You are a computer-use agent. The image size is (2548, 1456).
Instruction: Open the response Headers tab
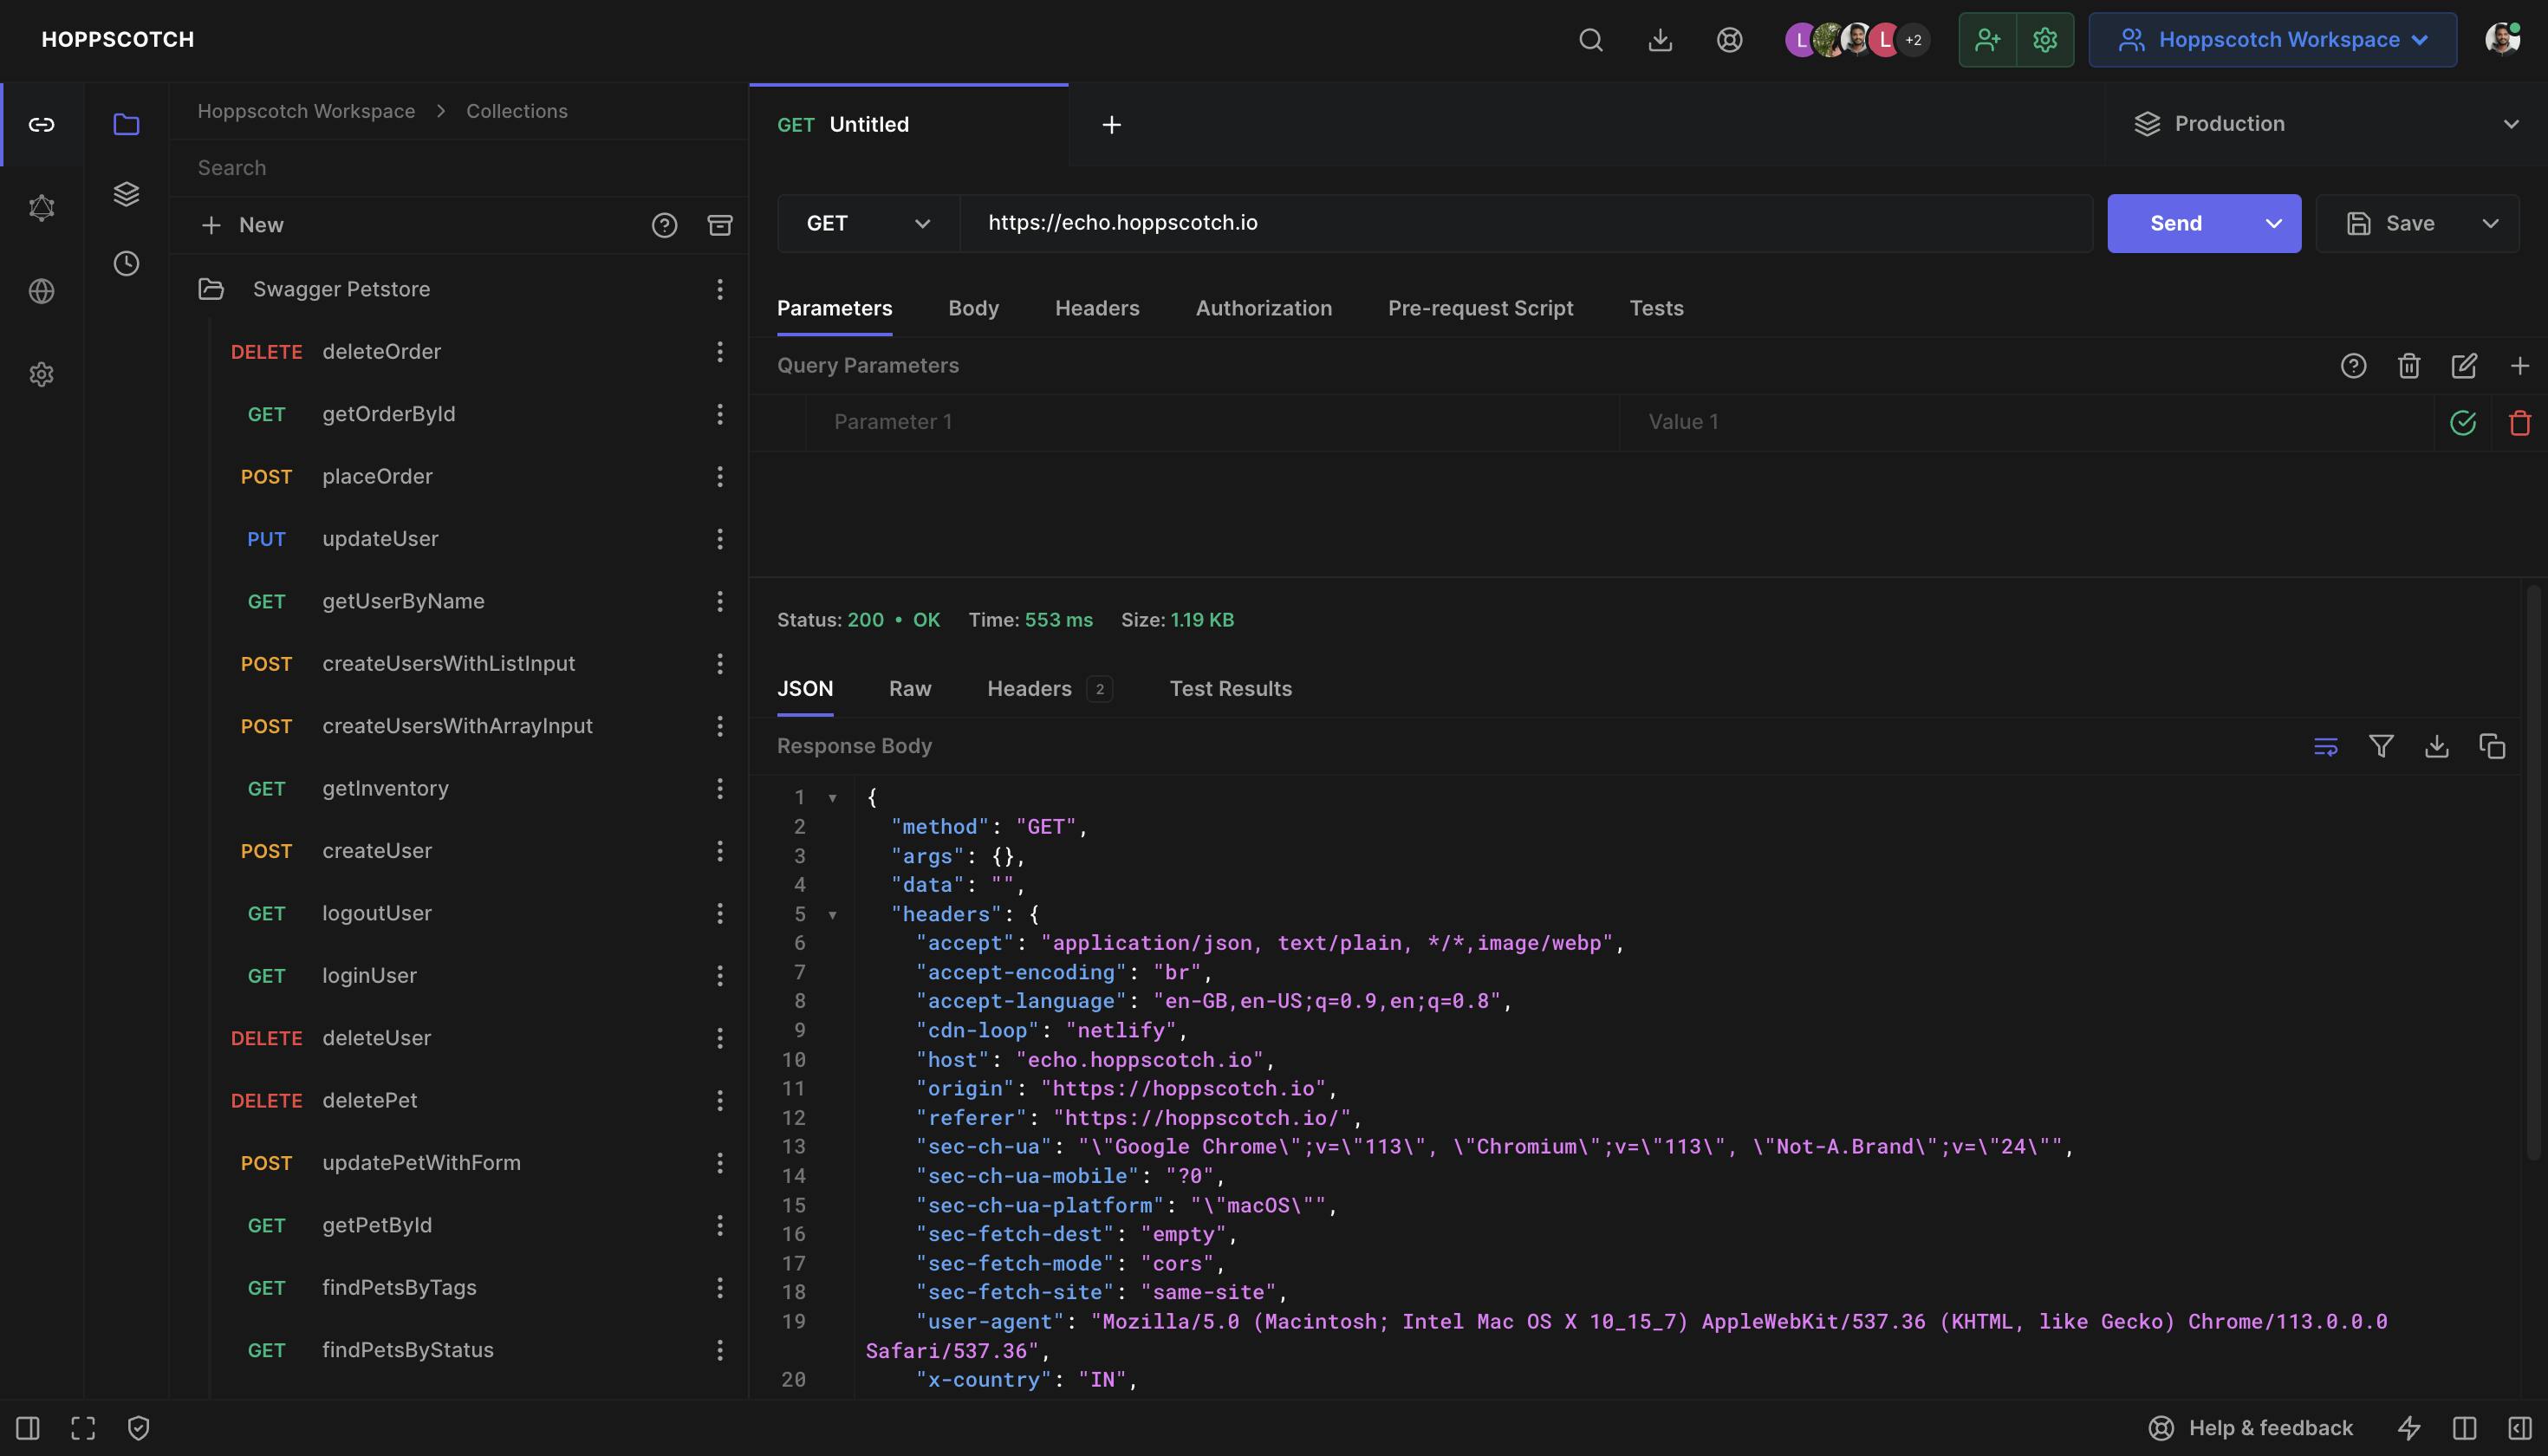click(x=1029, y=688)
